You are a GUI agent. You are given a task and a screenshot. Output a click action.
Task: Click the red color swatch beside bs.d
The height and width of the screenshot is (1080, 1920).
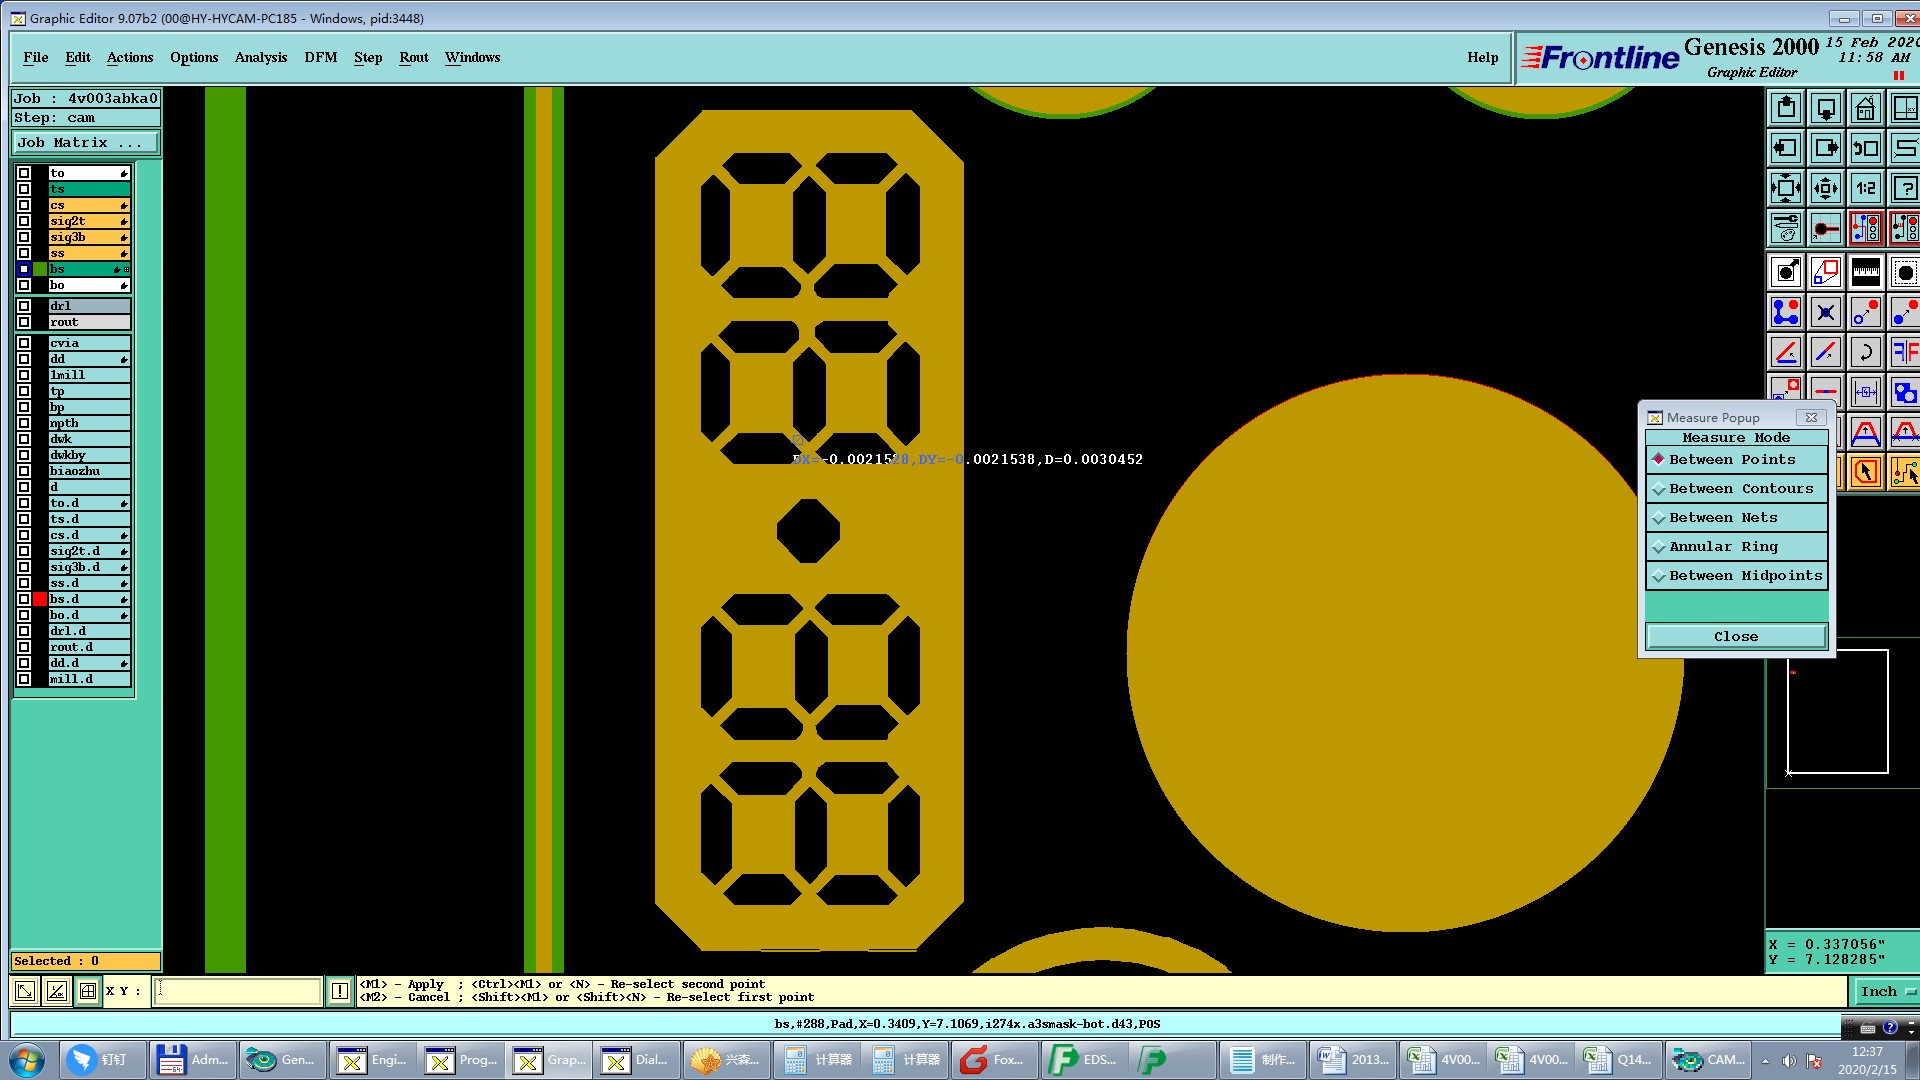coord(40,599)
